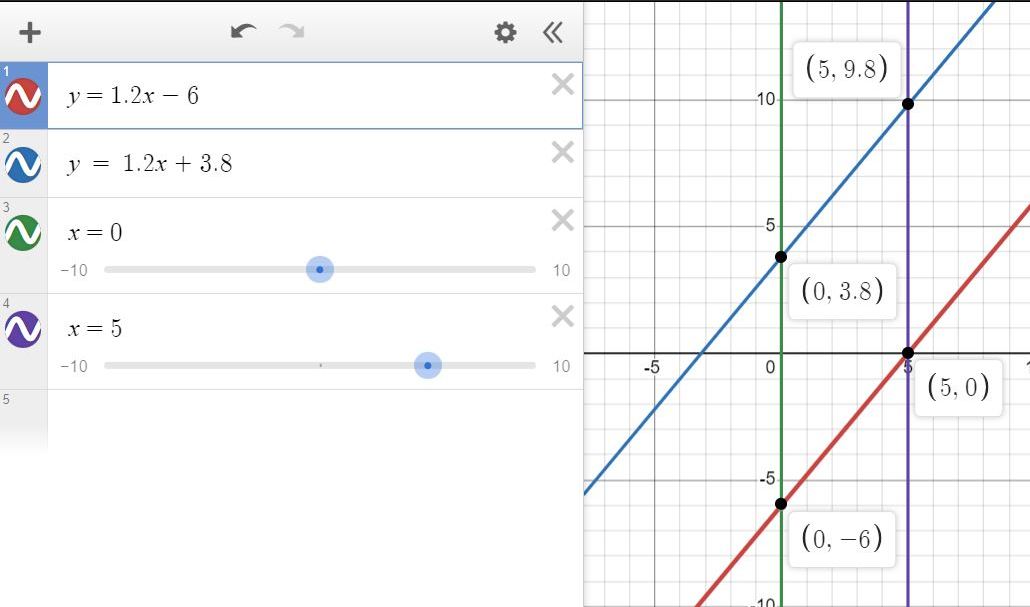Set lower limit −10 of x=5 slider
The image size is (1030, 607).
pyautogui.click(x=74, y=366)
